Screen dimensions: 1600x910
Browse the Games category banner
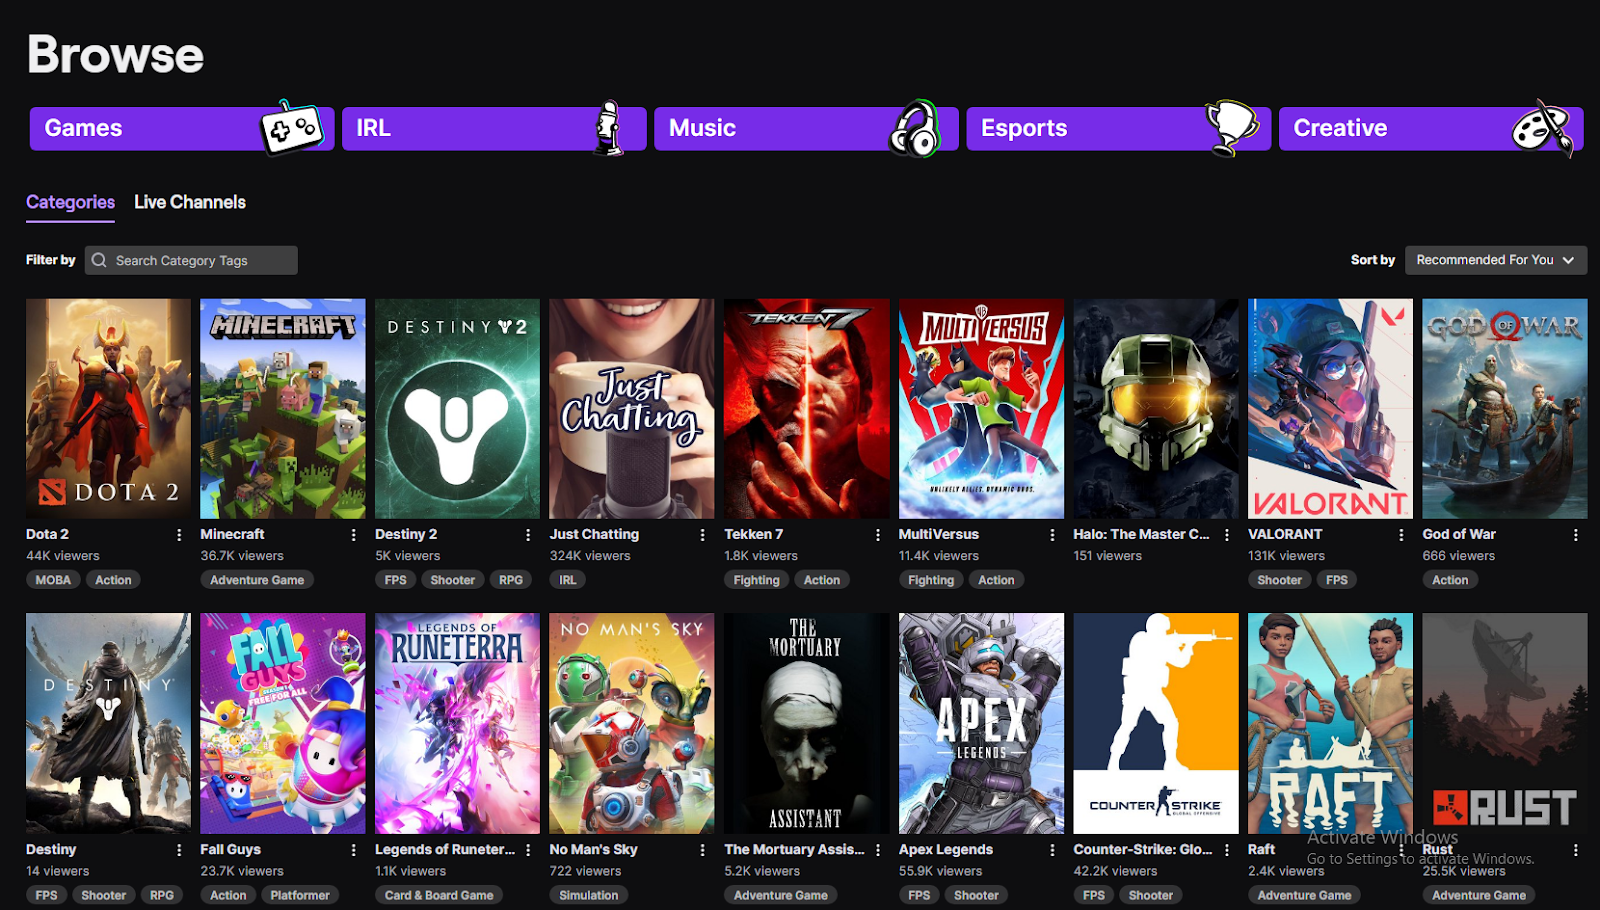tap(182, 128)
